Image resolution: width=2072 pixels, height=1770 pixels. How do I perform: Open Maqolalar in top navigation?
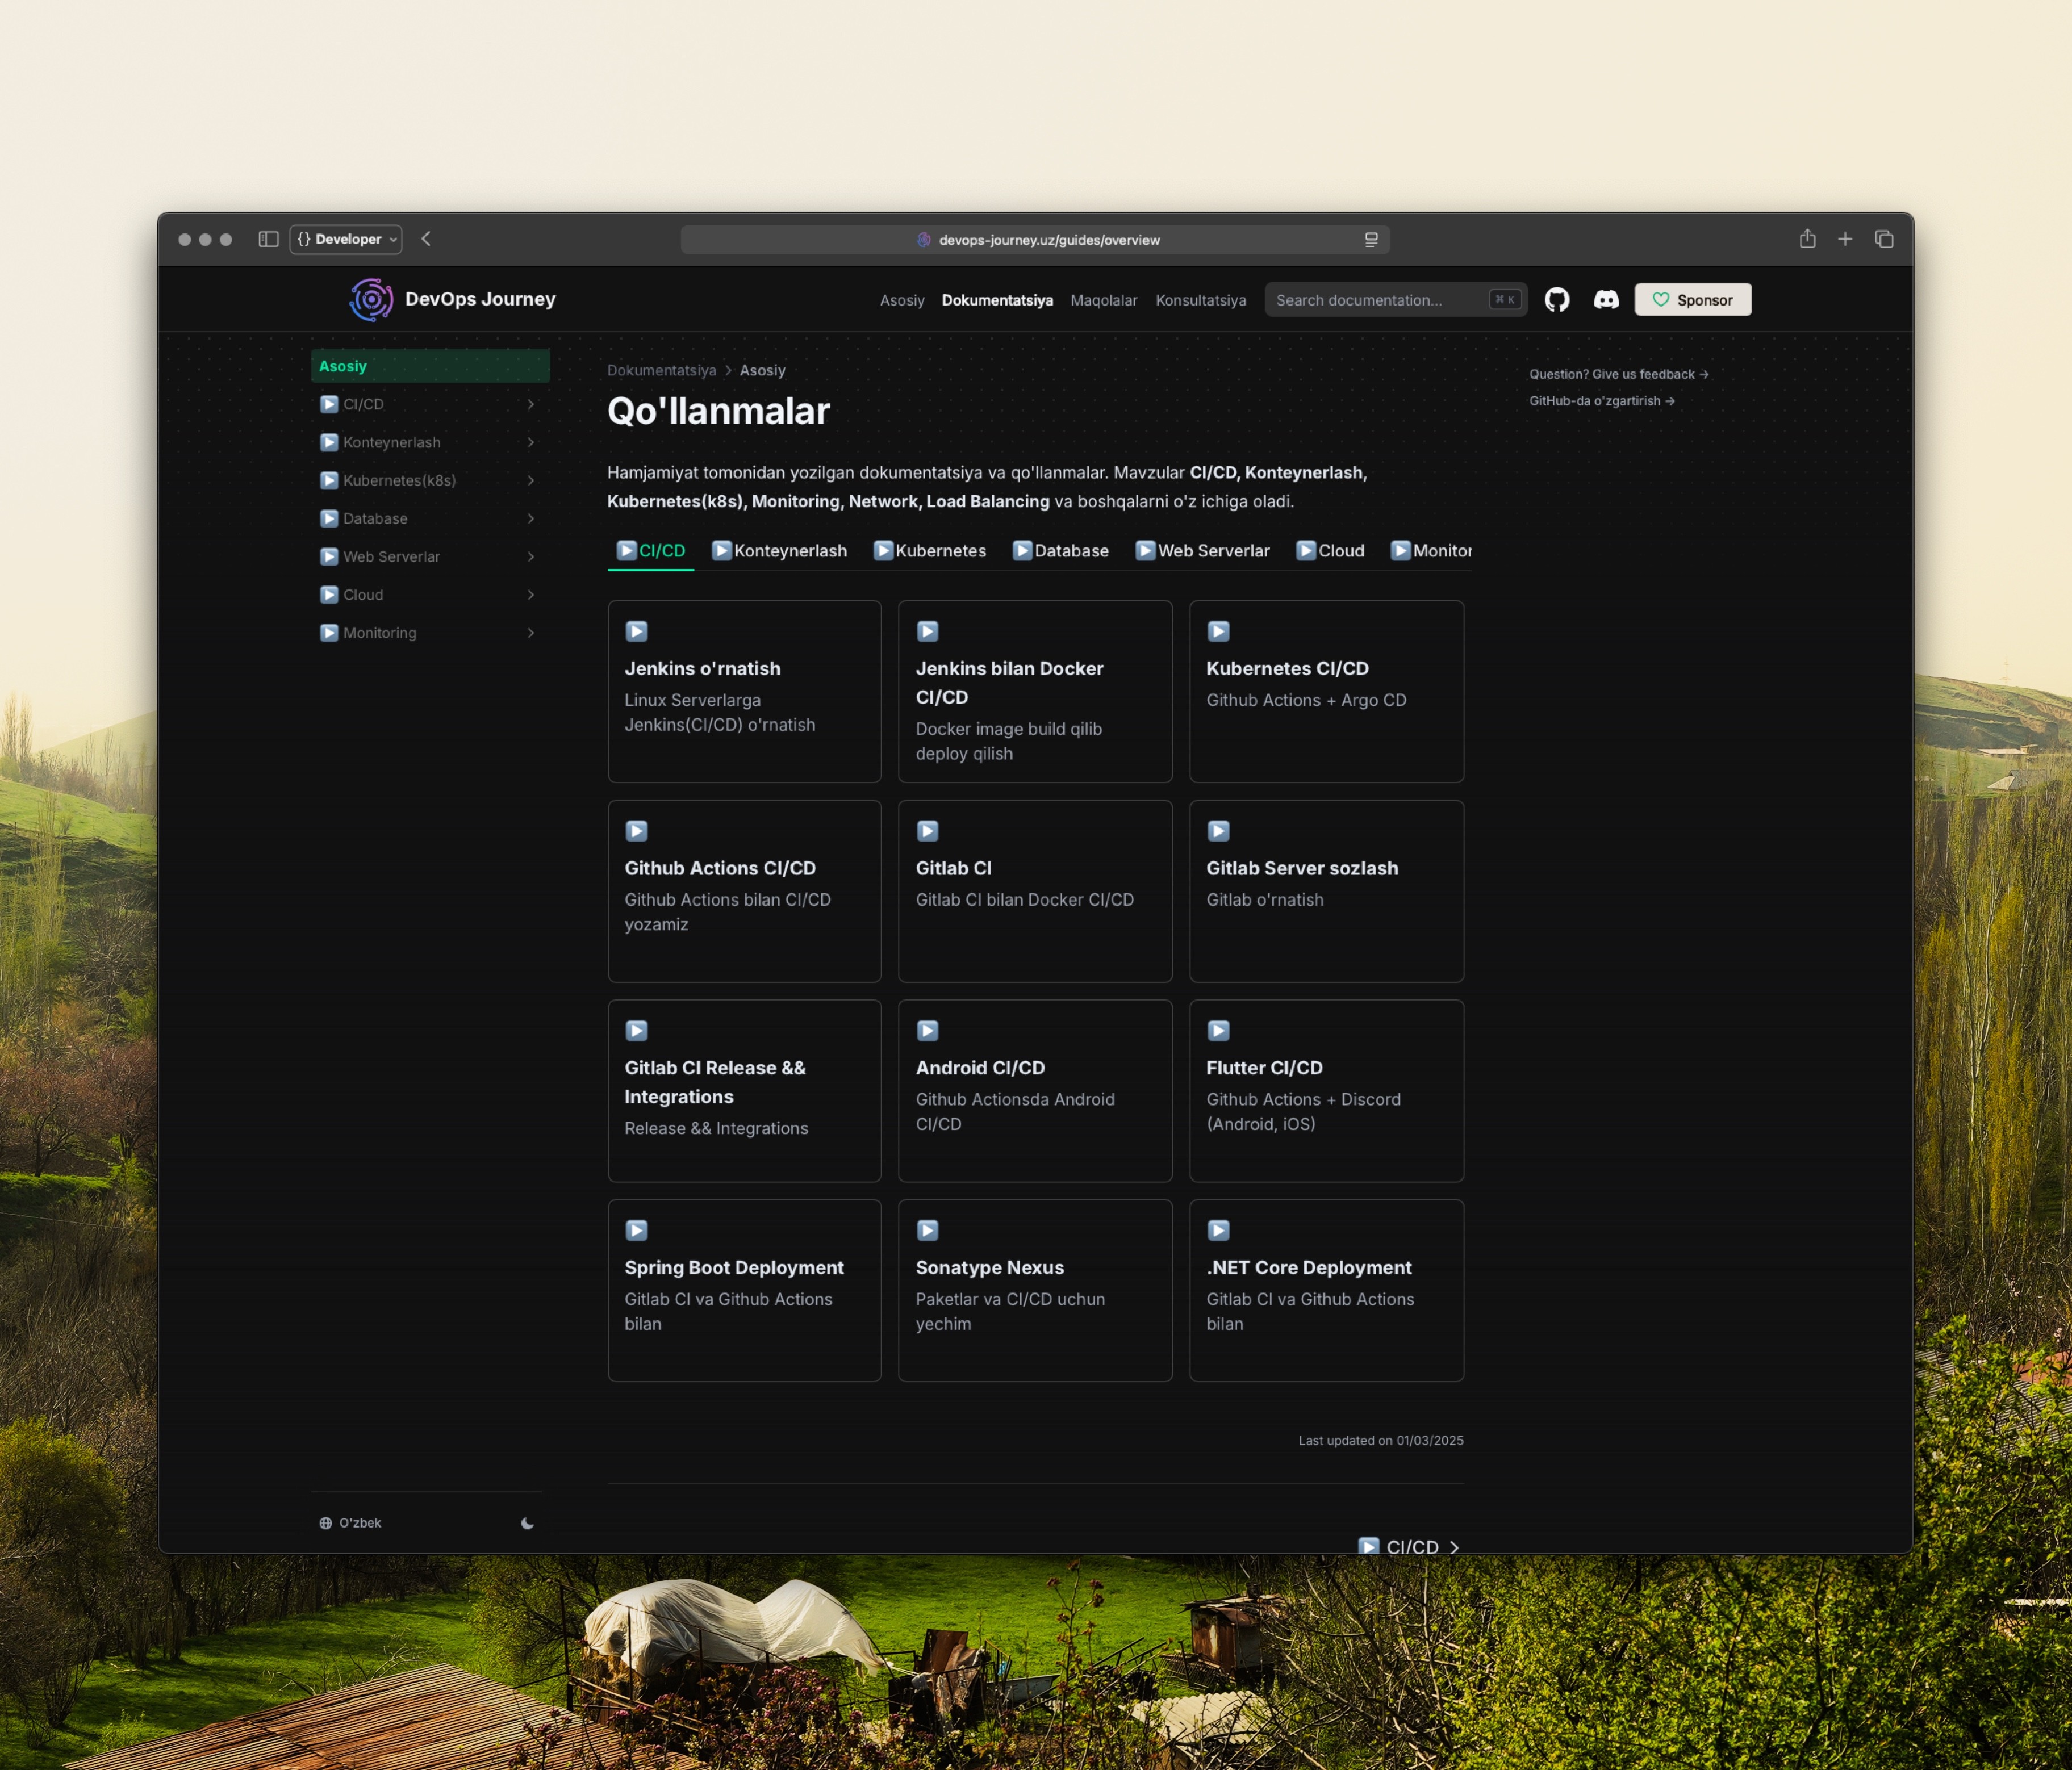coord(1104,300)
